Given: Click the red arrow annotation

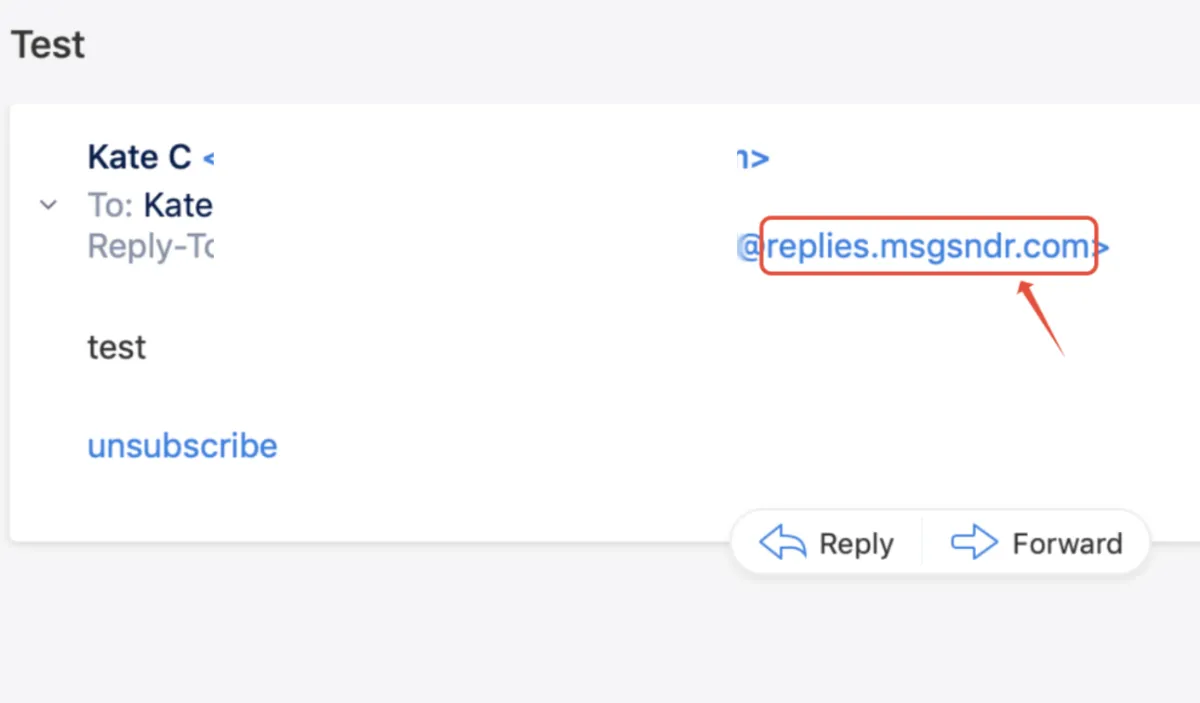Looking at the screenshot, I should click(1040, 318).
